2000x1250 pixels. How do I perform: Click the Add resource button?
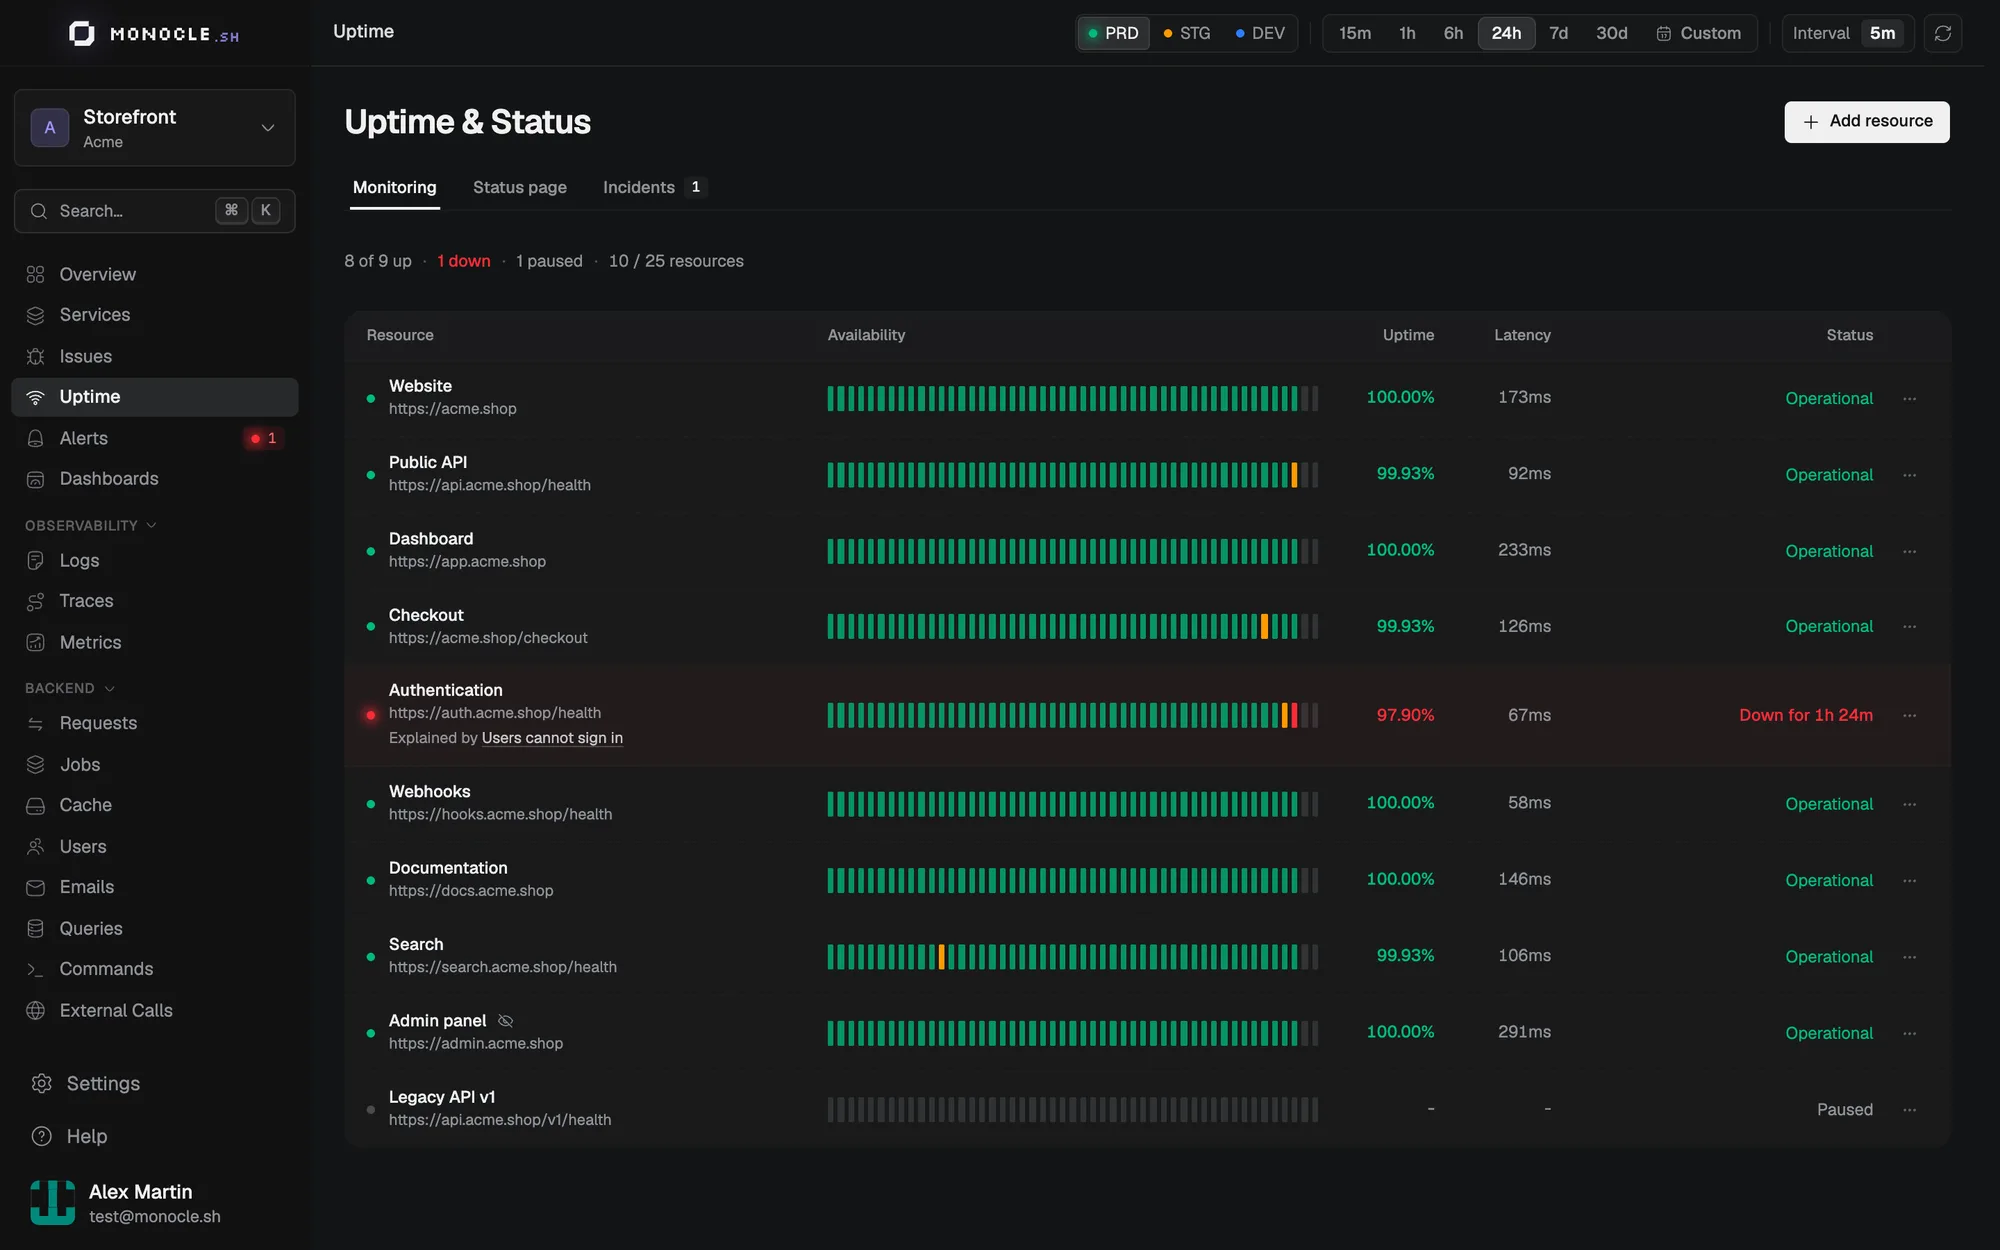(1867, 122)
